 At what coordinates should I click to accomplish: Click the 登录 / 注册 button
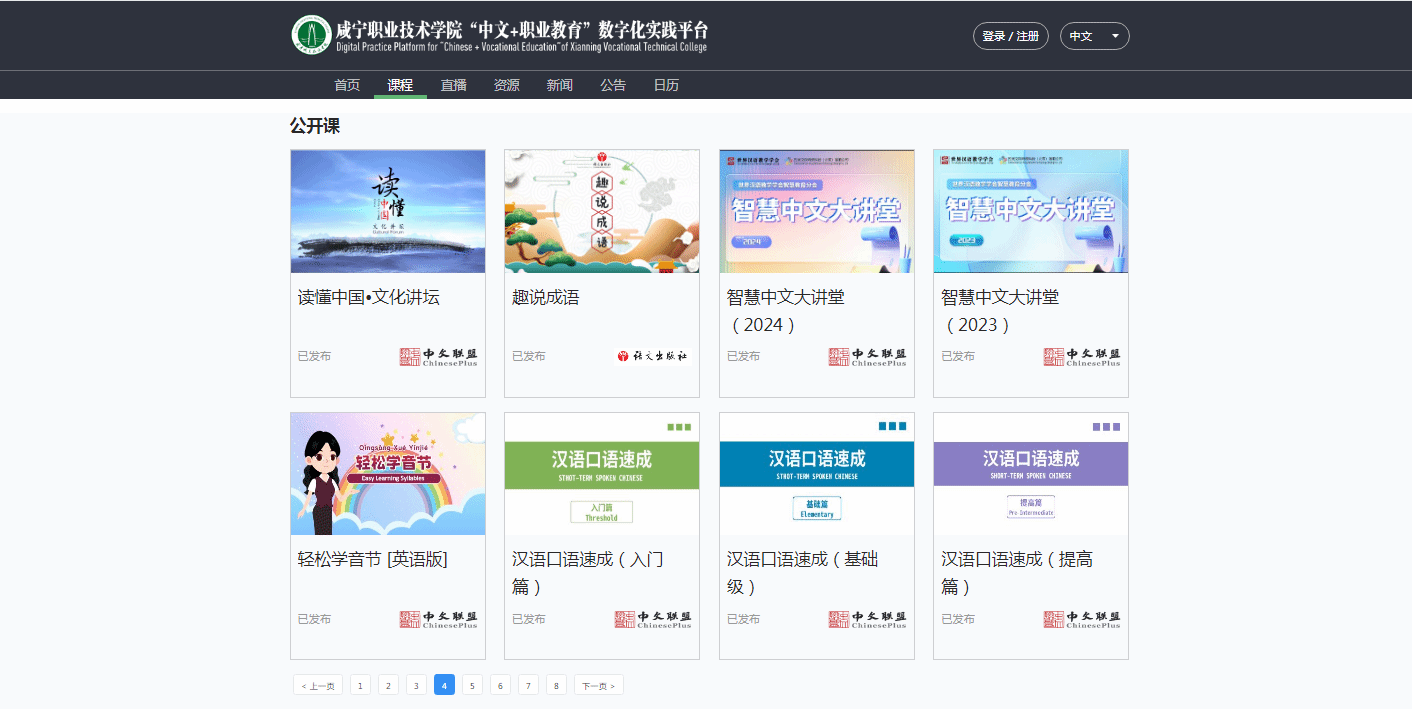coord(1010,36)
